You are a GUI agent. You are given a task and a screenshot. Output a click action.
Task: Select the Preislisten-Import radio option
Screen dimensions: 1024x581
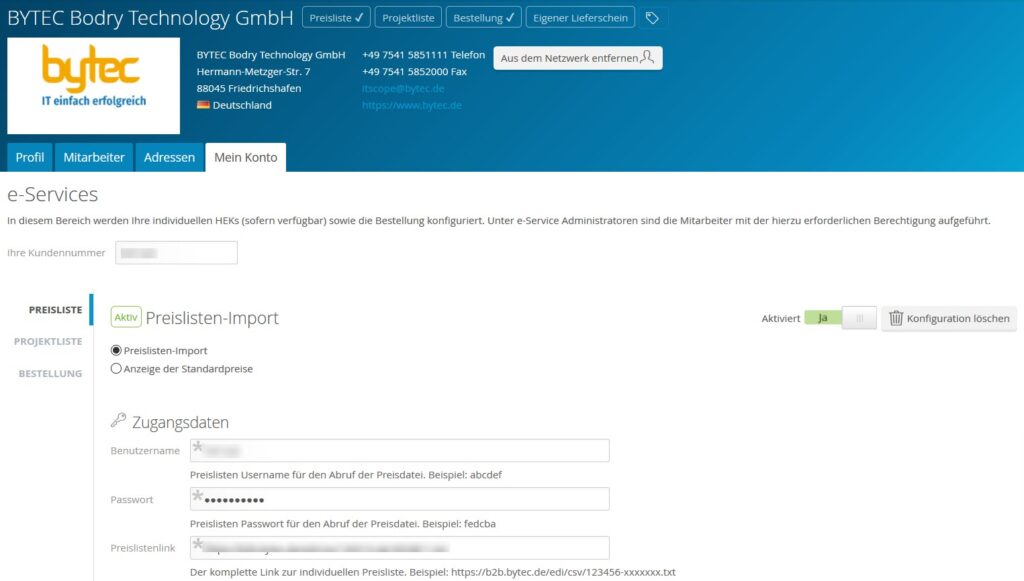pos(116,351)
